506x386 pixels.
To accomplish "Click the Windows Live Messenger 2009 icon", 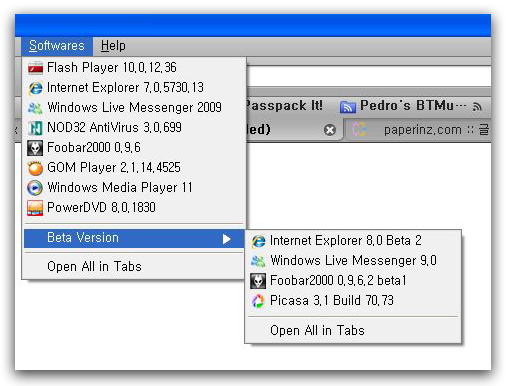I will 35,108.
